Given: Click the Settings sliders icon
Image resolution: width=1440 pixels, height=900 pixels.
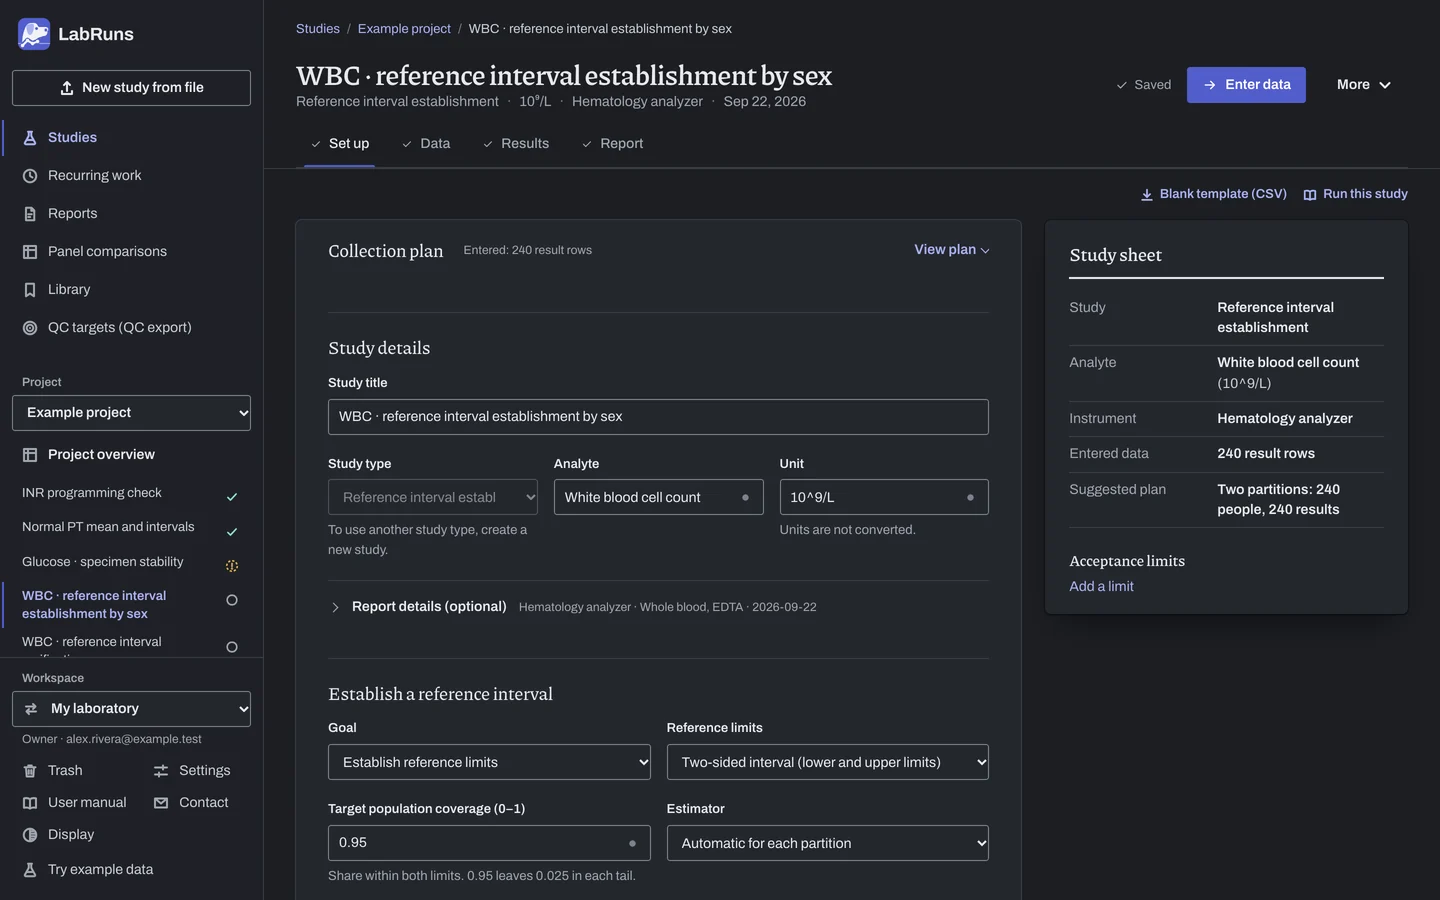Looking at the screenshot, I should [x=161, y=771].
